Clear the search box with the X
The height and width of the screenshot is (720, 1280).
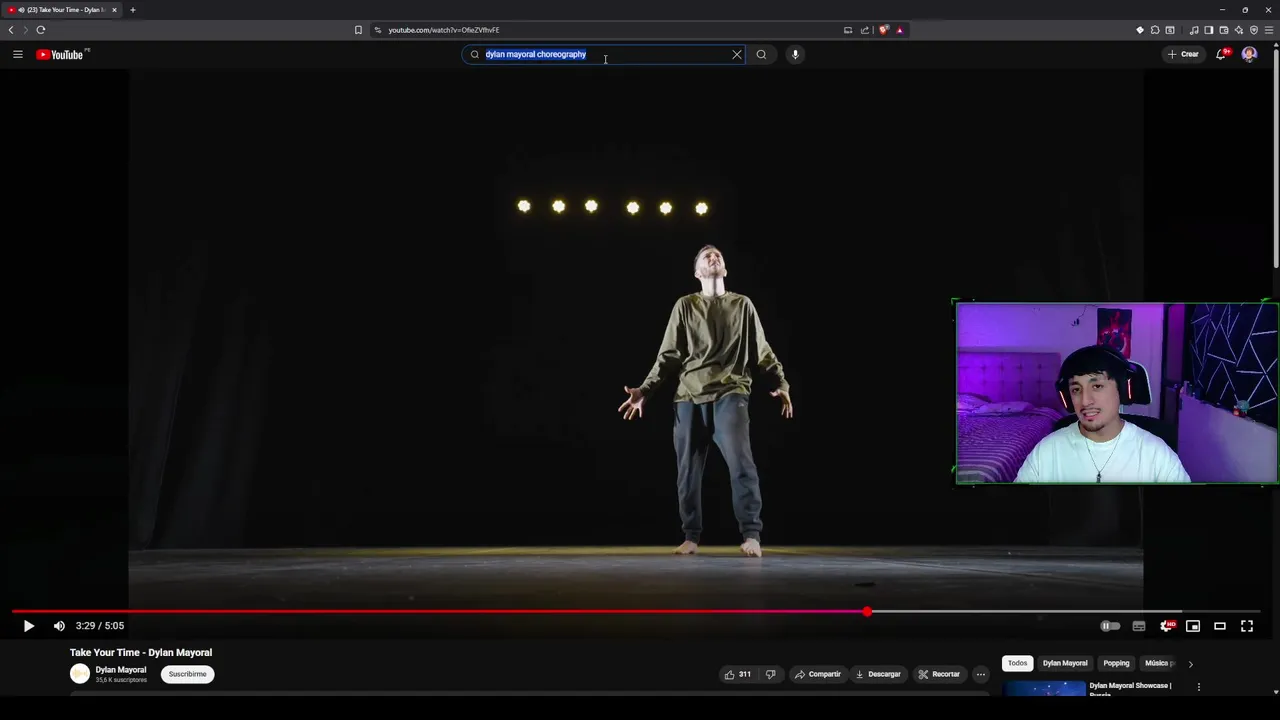coord(737,54)
